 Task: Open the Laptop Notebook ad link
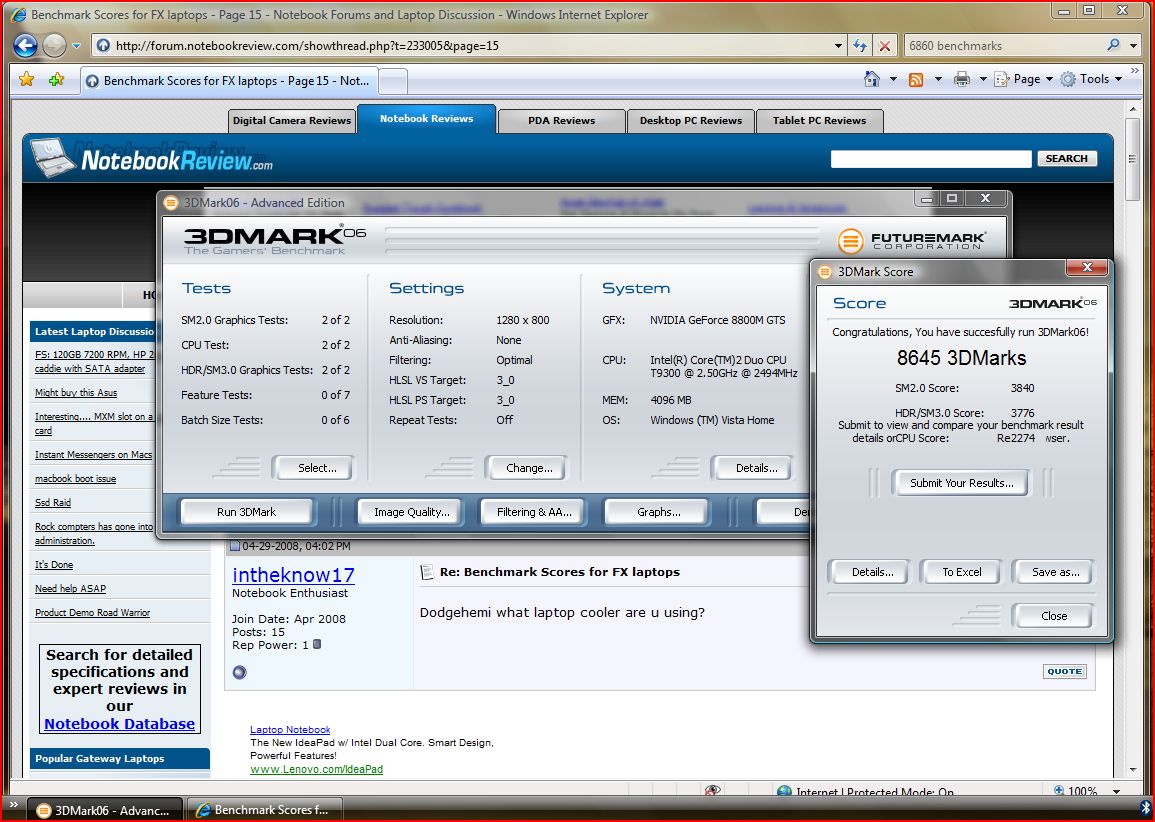(x=290, y=729)
